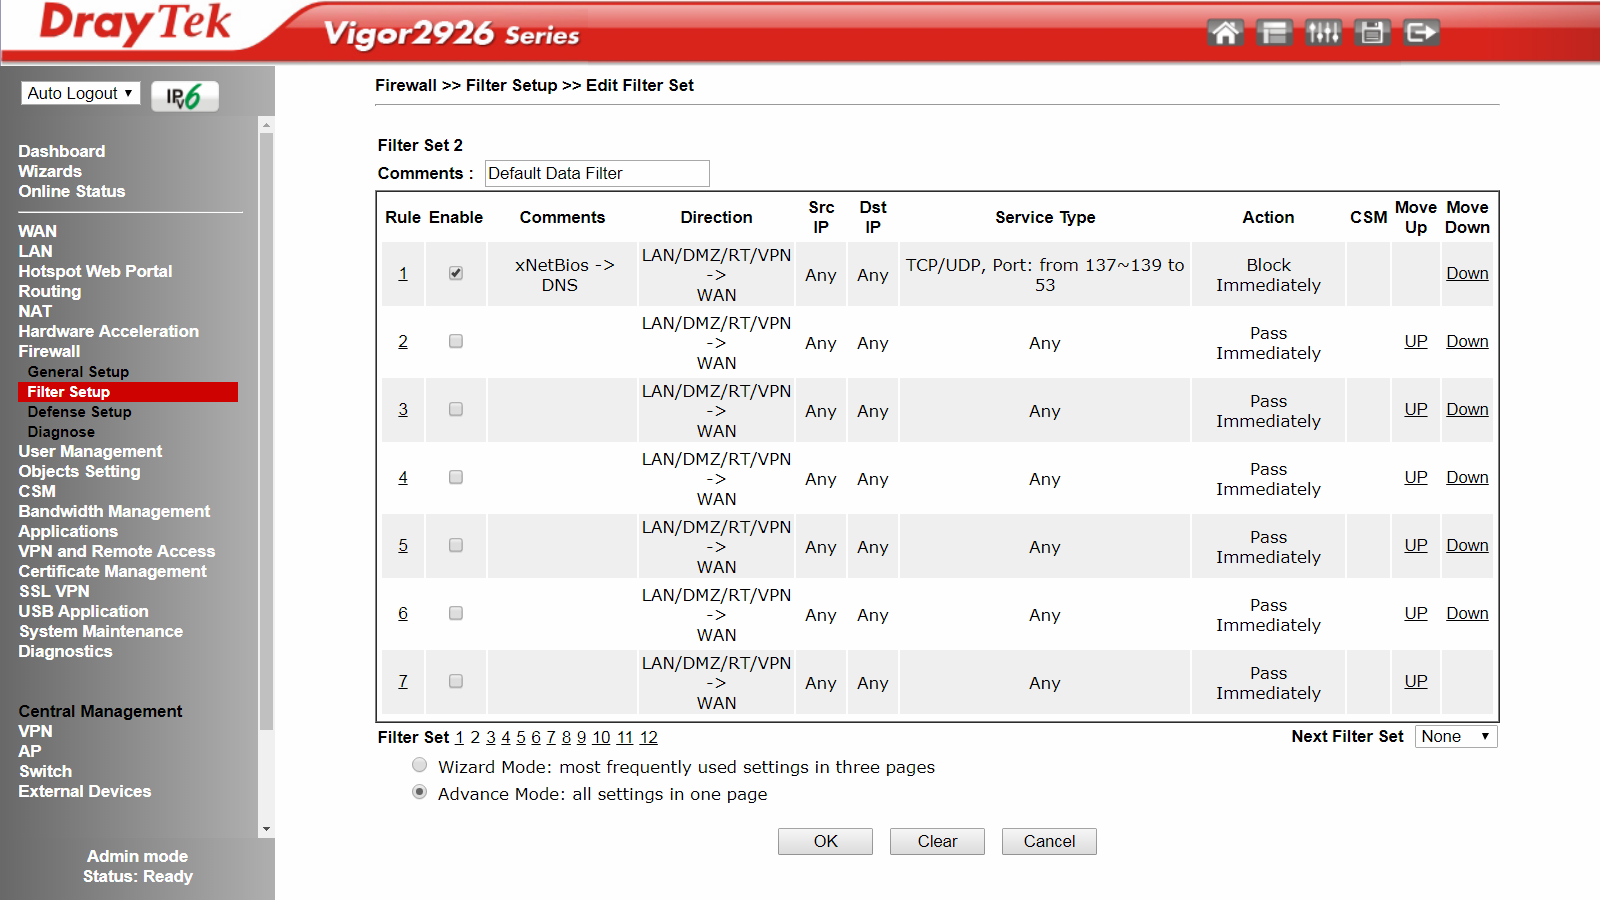The width and height of the screenshot is (1600, 900).
Task: Open User Management menu
Action: coord(90,451)
